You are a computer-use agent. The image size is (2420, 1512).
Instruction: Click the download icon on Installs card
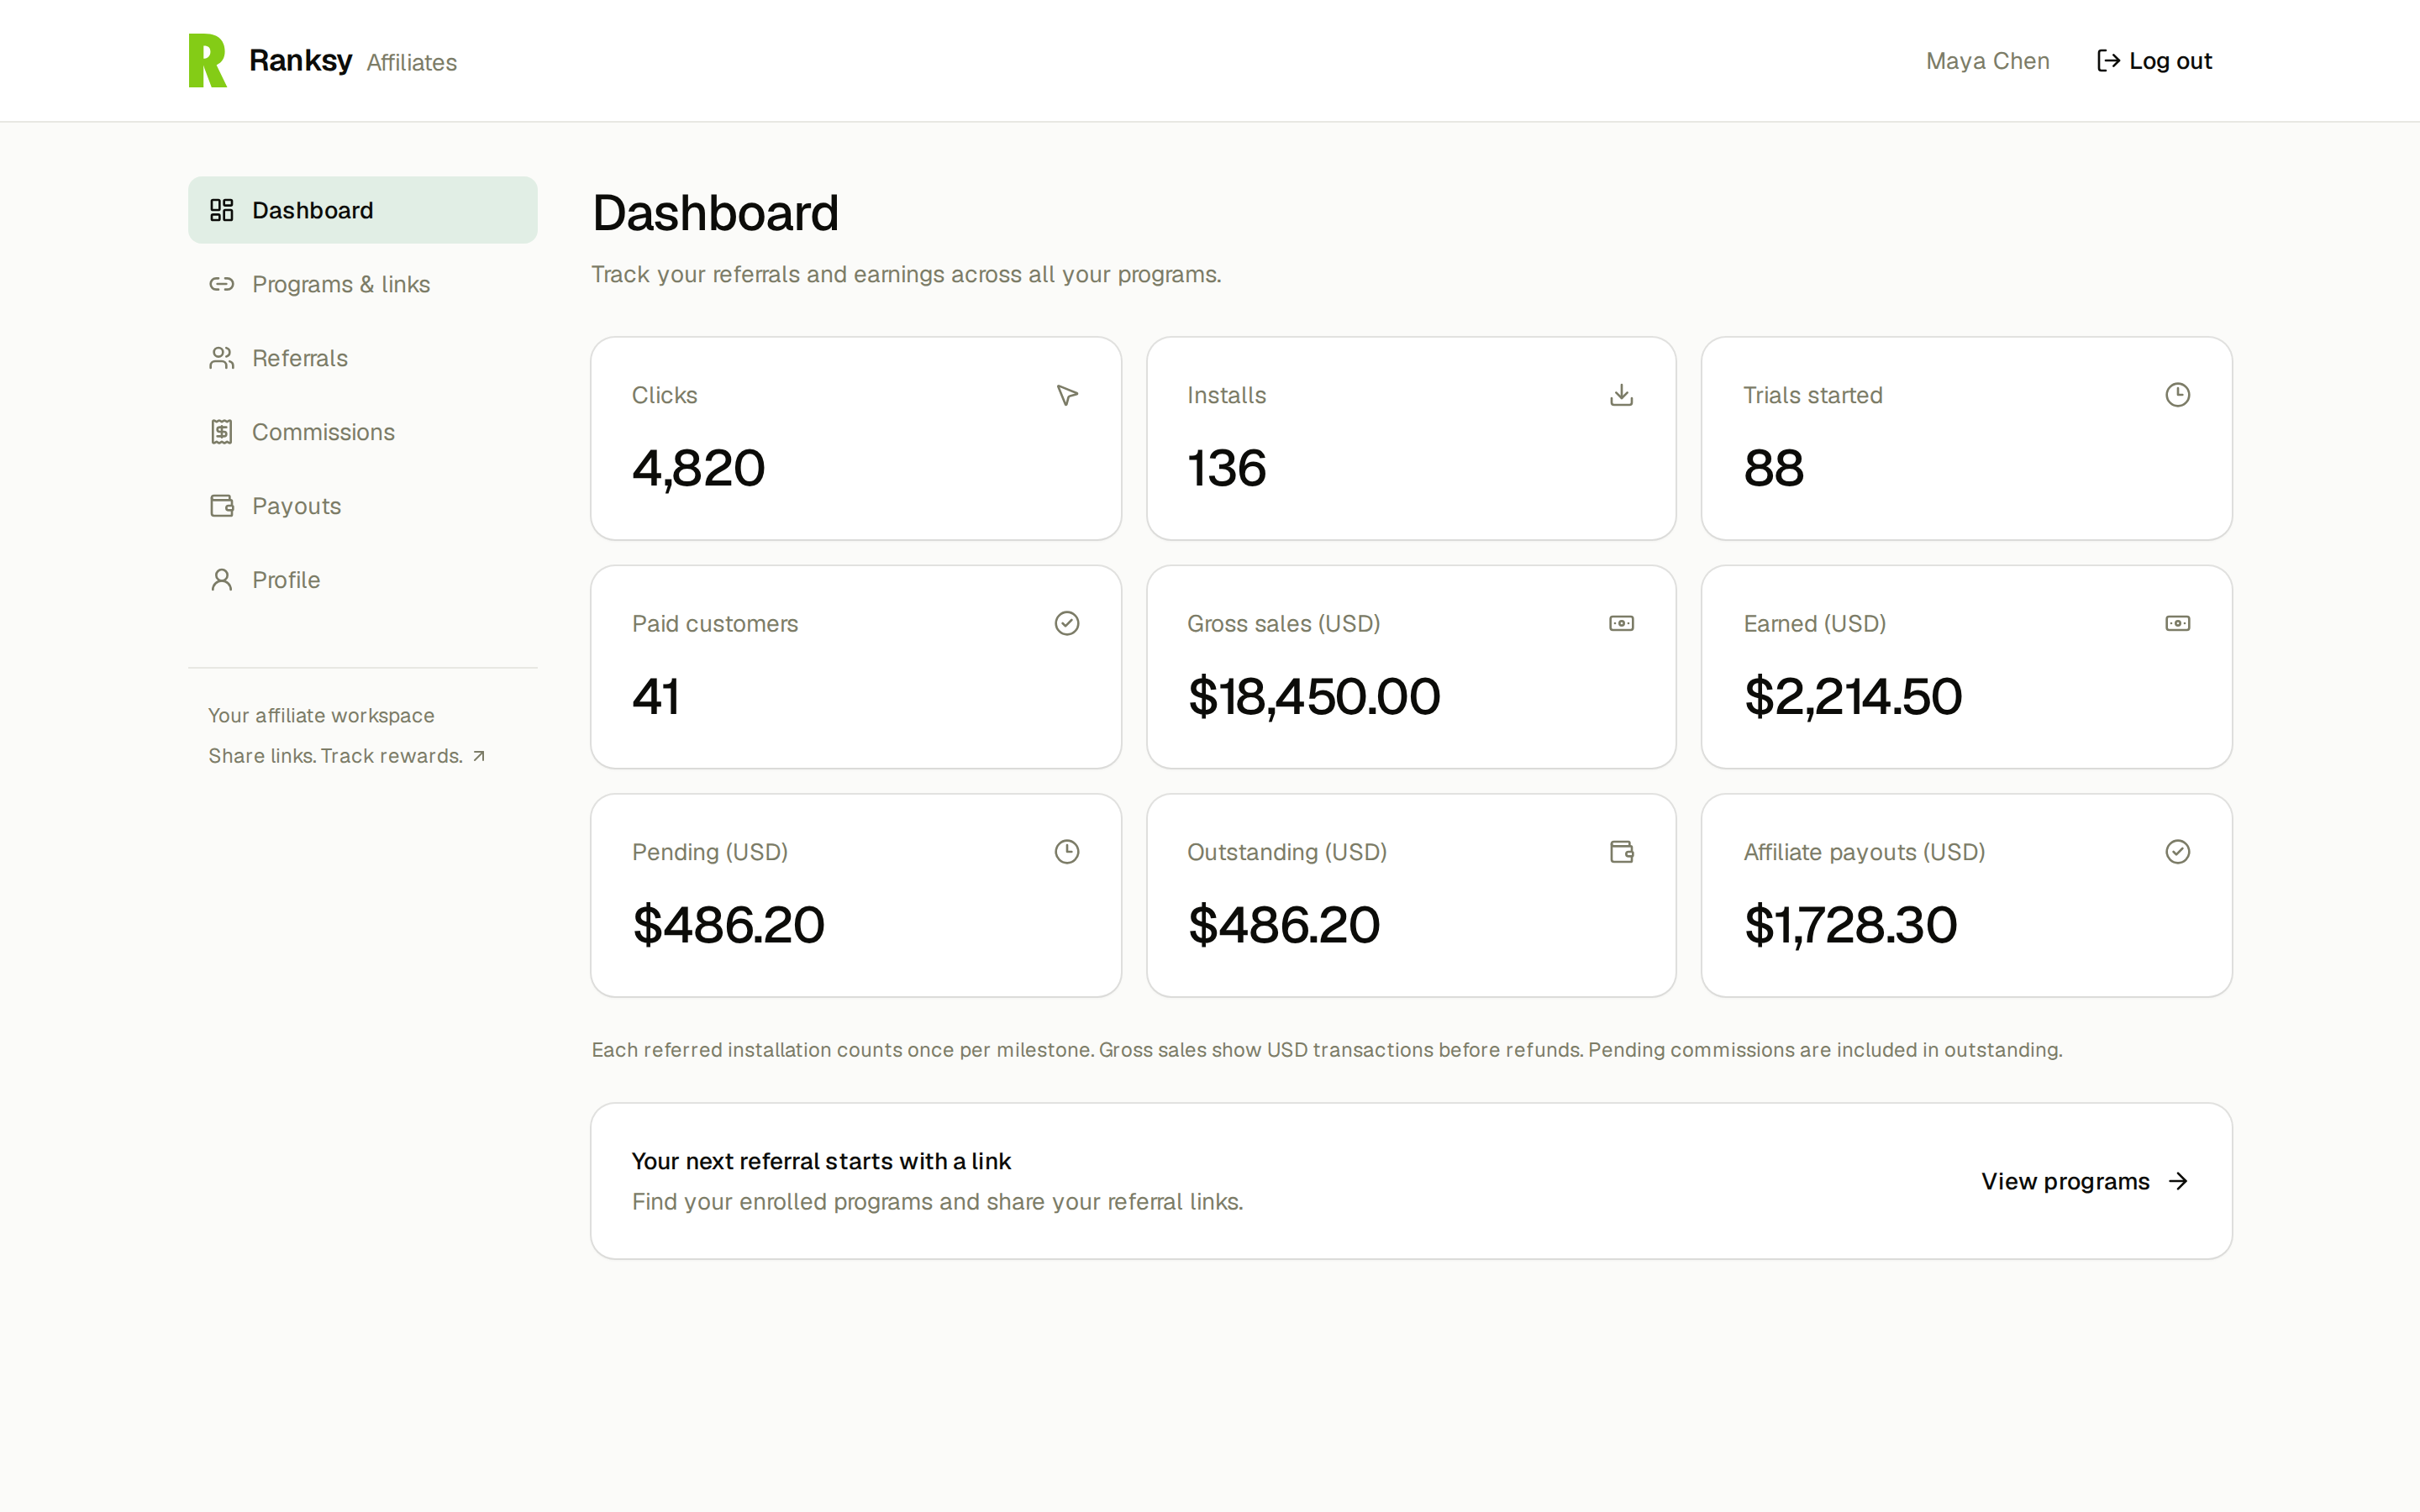pyautogui.click(x=1622, y=395)
